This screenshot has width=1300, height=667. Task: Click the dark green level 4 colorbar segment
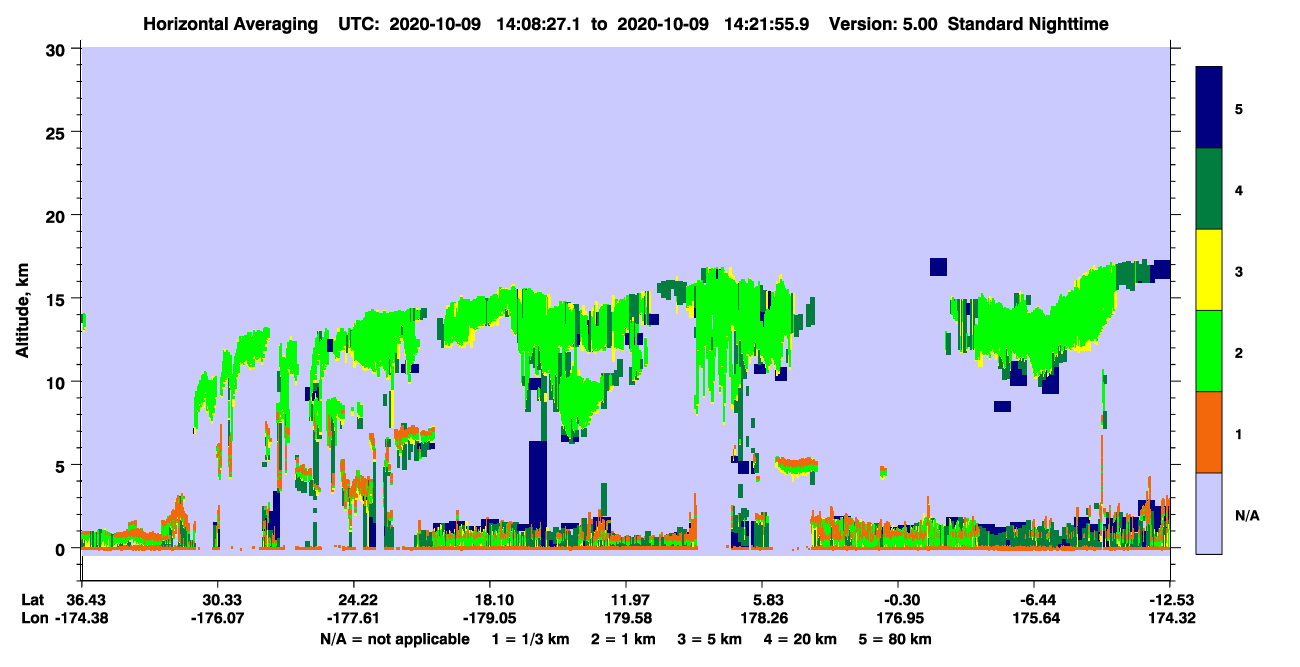[1209, 188]
